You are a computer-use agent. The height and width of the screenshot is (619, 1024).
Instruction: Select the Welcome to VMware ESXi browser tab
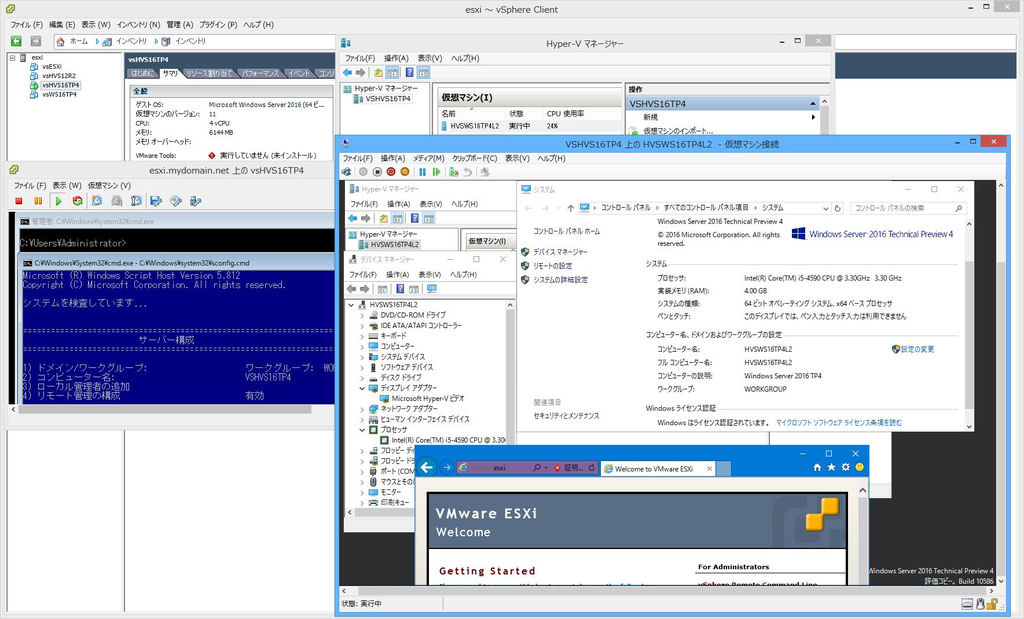coord(658,468)
